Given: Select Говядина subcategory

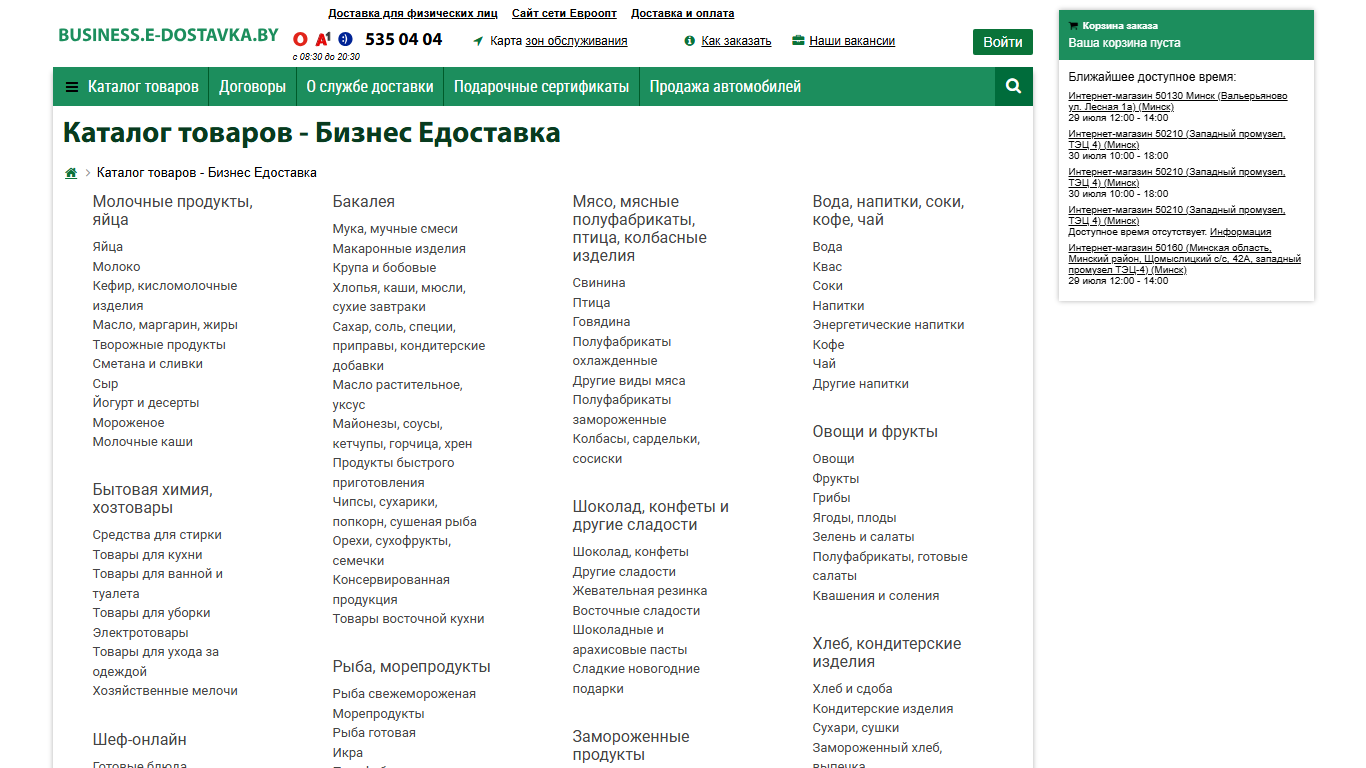Looking at the screenshot, I should (601, 322).
